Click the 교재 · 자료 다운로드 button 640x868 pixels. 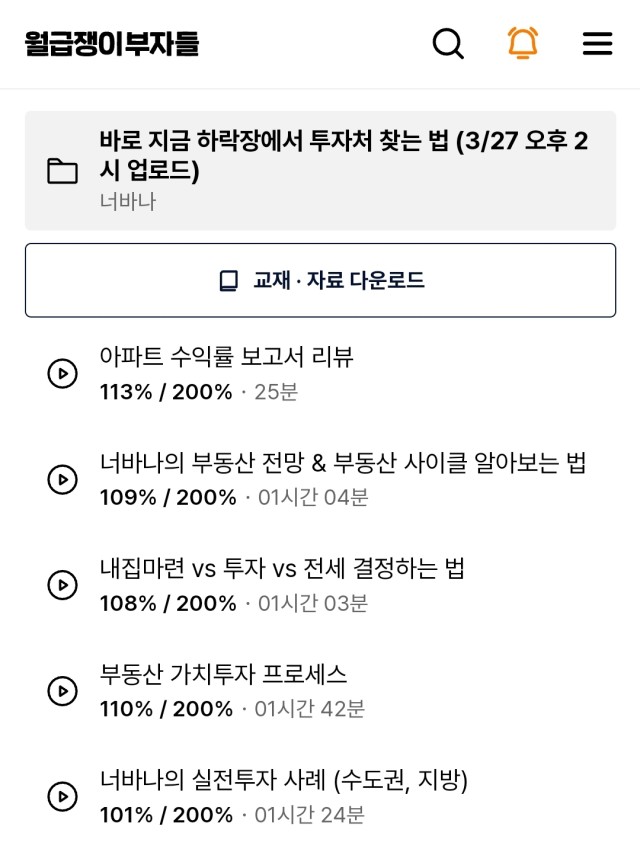[x=320, y=280]
